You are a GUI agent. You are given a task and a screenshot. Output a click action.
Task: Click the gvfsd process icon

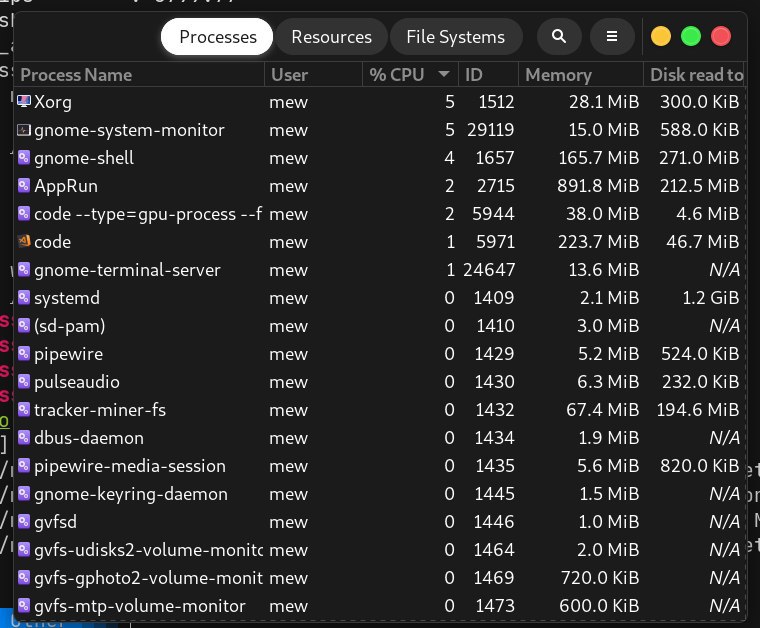click(24, 522)
